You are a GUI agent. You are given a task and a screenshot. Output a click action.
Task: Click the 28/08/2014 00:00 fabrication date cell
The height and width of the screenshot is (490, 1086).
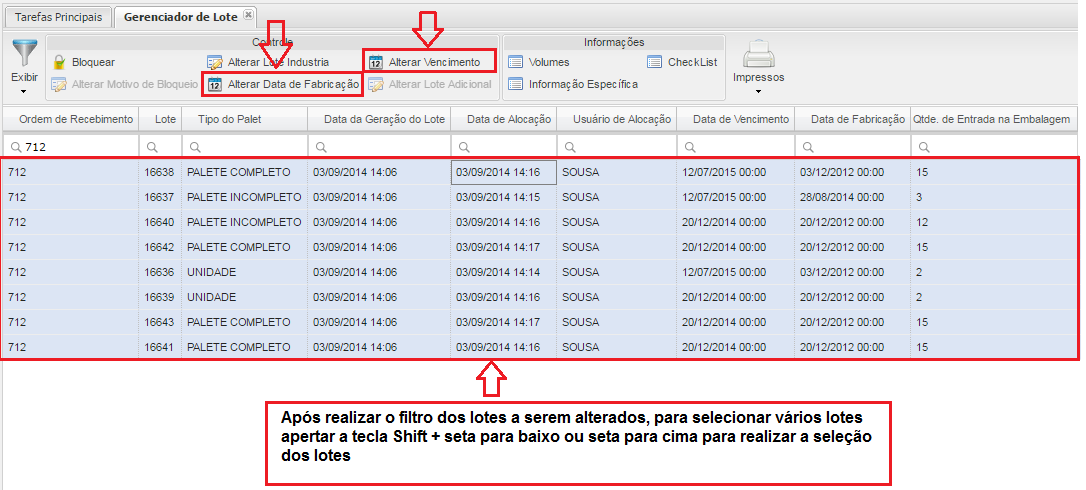pos(853,198)
